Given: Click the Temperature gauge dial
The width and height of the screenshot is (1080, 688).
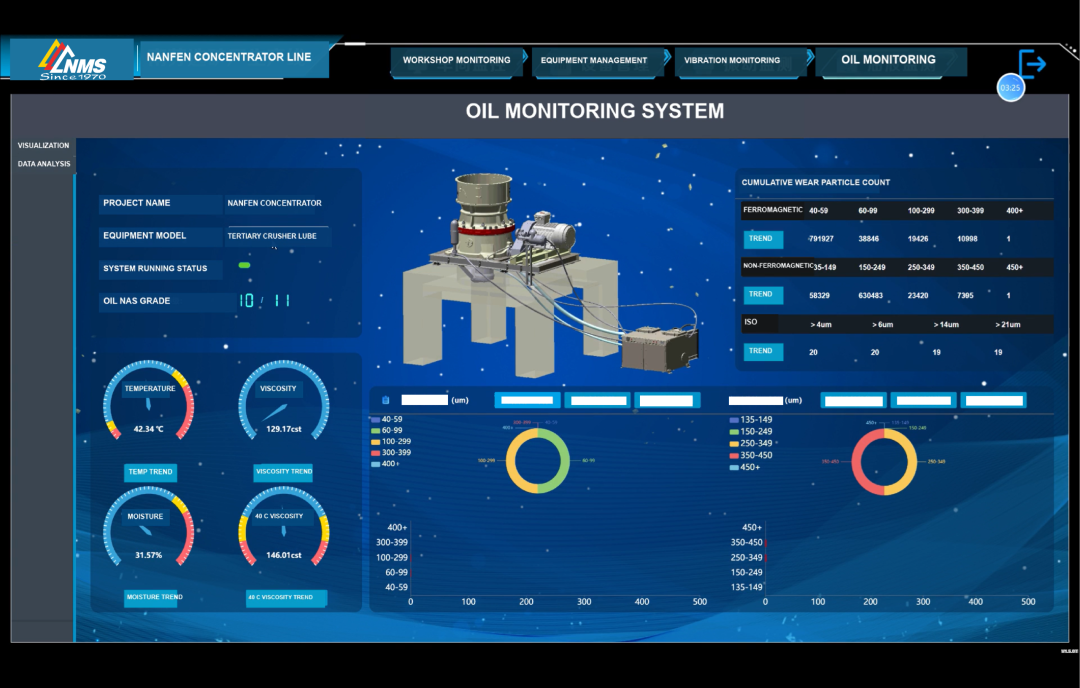Looking at the screenshot, I should pos(149,401).
